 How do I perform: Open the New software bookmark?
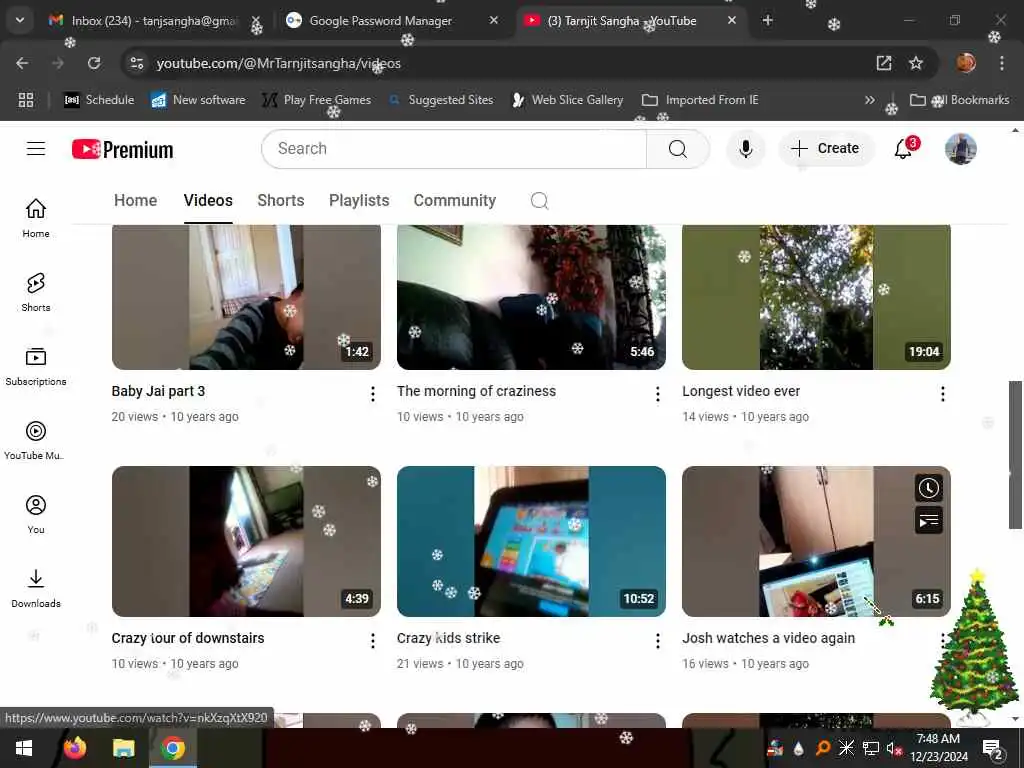click(x=199, y=100)
